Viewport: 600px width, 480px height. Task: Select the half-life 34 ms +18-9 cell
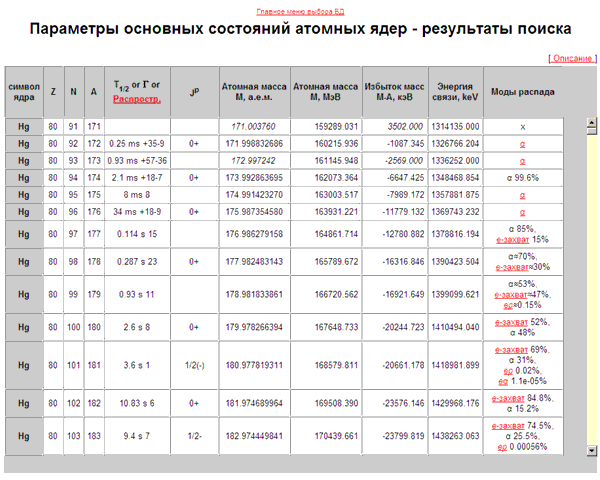pyautogui.click(x=137, y=212)
